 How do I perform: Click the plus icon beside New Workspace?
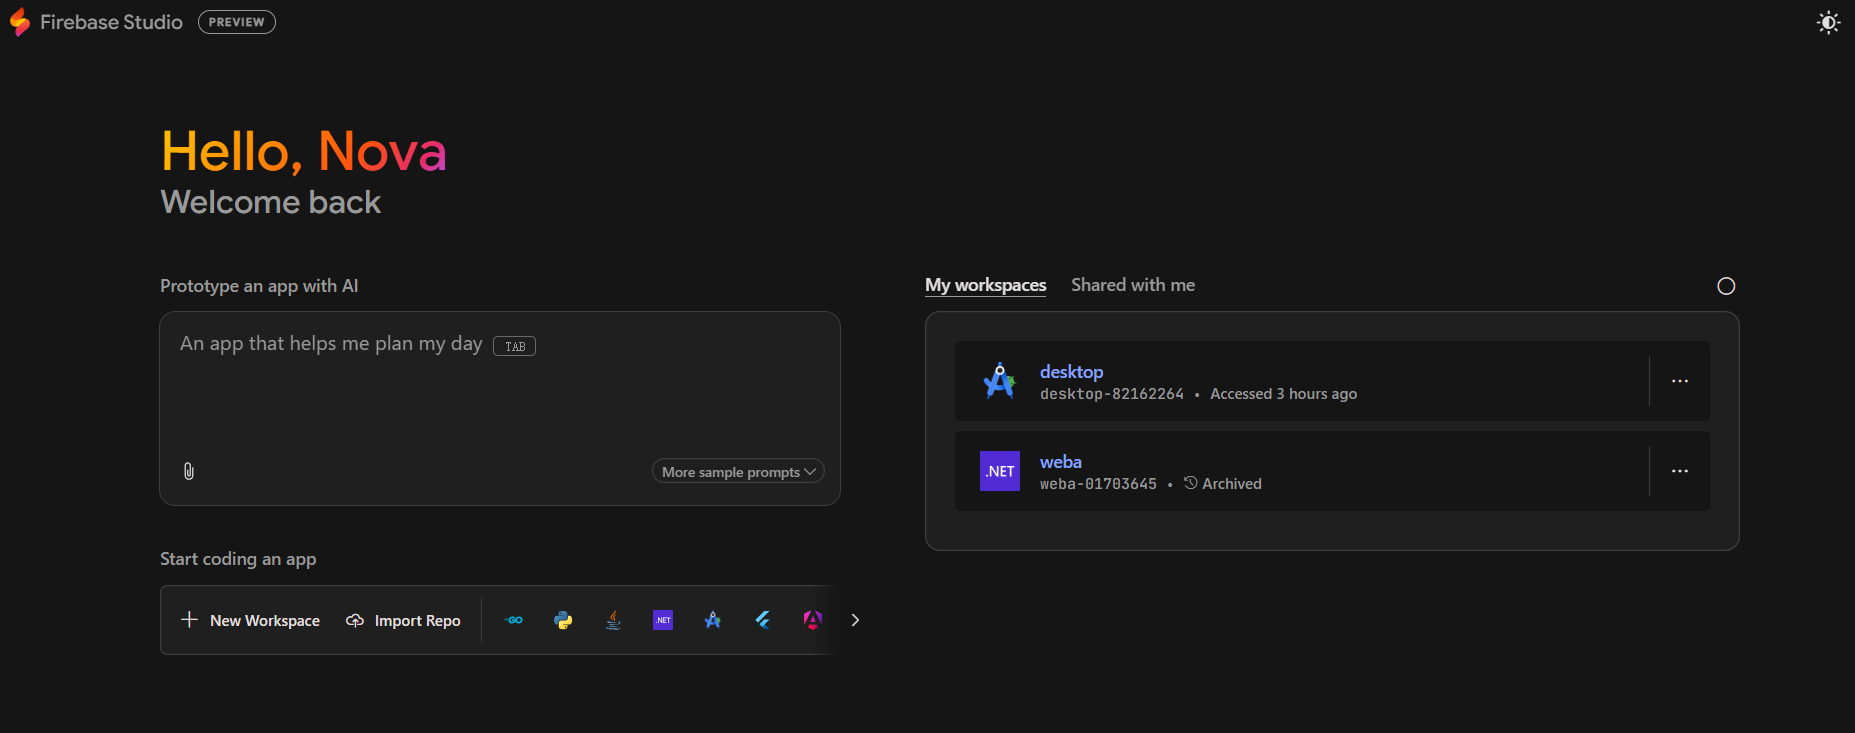click(189, 620)
